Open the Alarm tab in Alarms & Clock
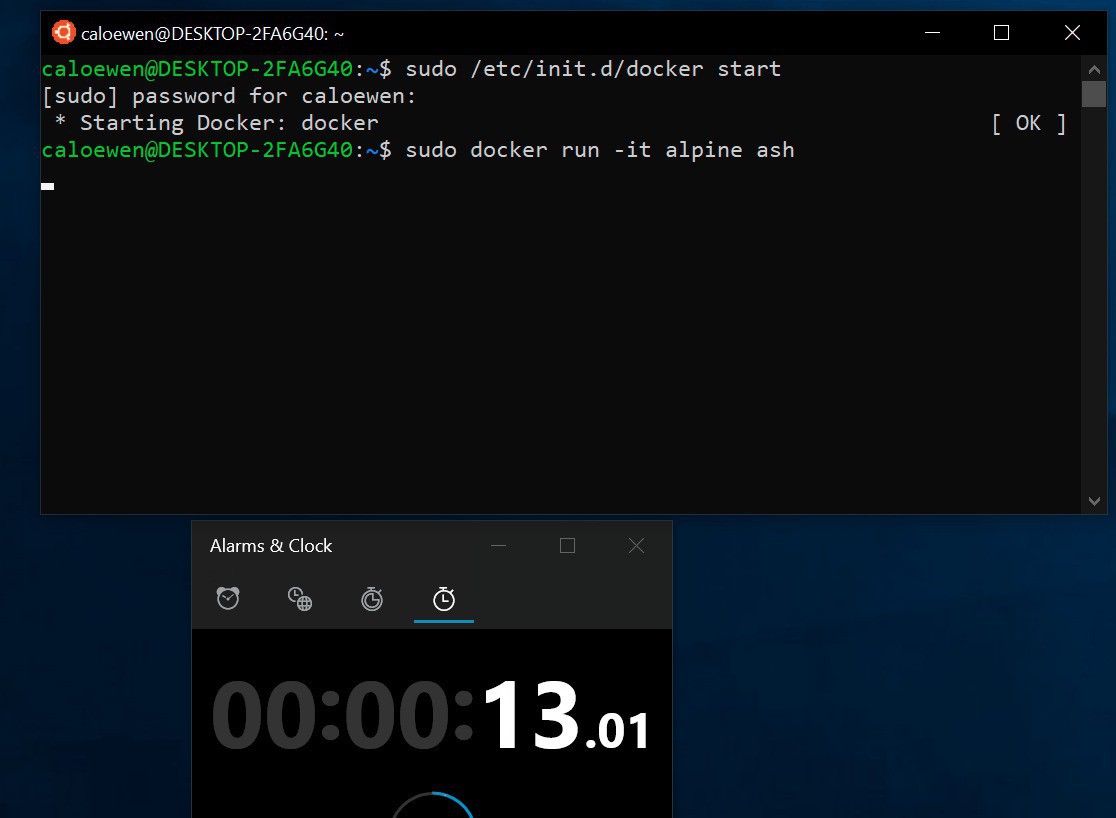 click(228, 599)
